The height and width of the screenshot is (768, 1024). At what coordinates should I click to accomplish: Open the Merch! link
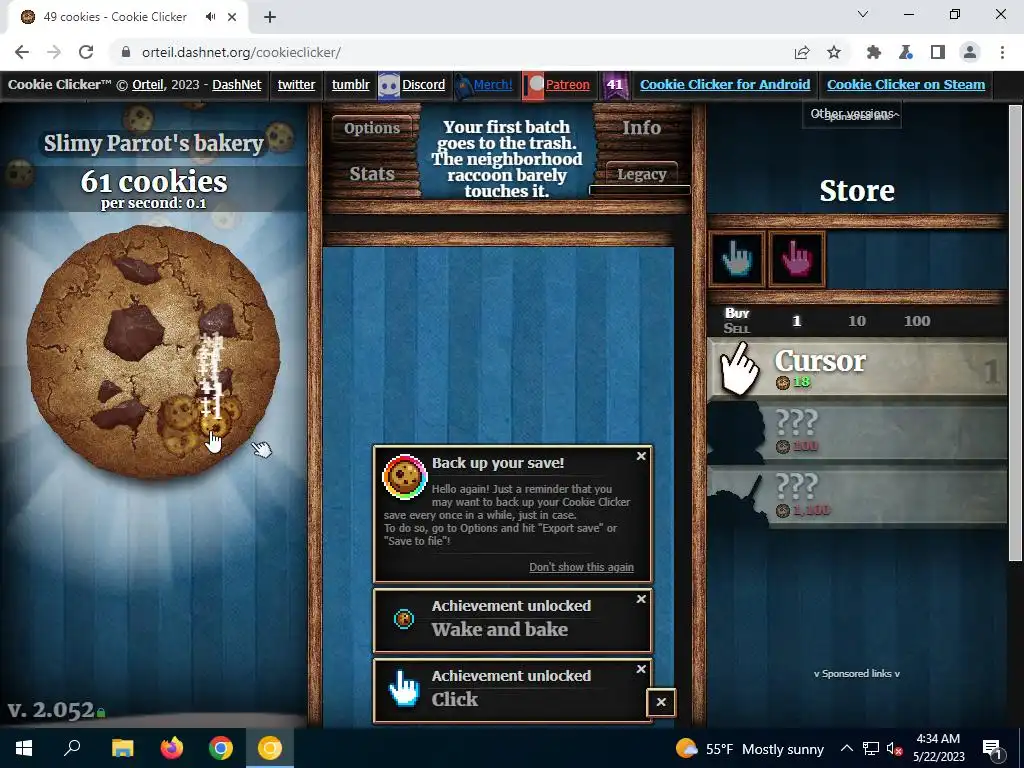[493, 84]
